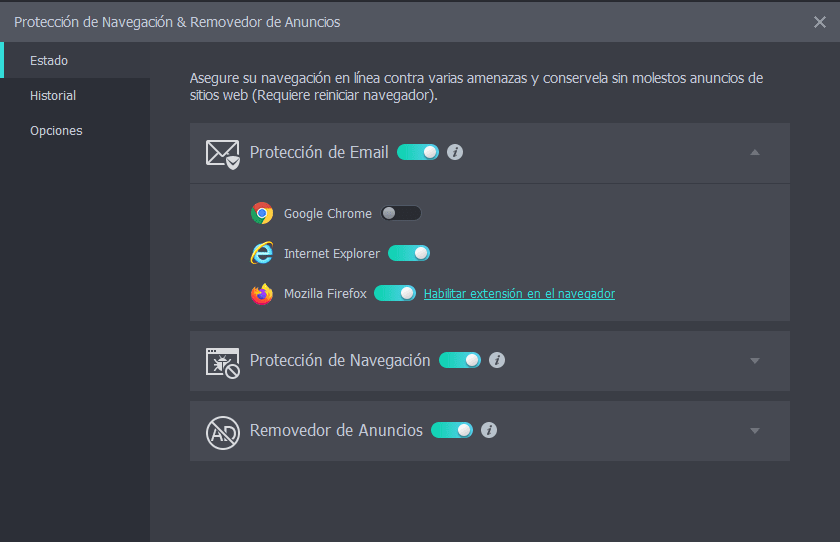Click the Protección de Navegación bug icon
840x542 pixels.
(x=222, y=361)
